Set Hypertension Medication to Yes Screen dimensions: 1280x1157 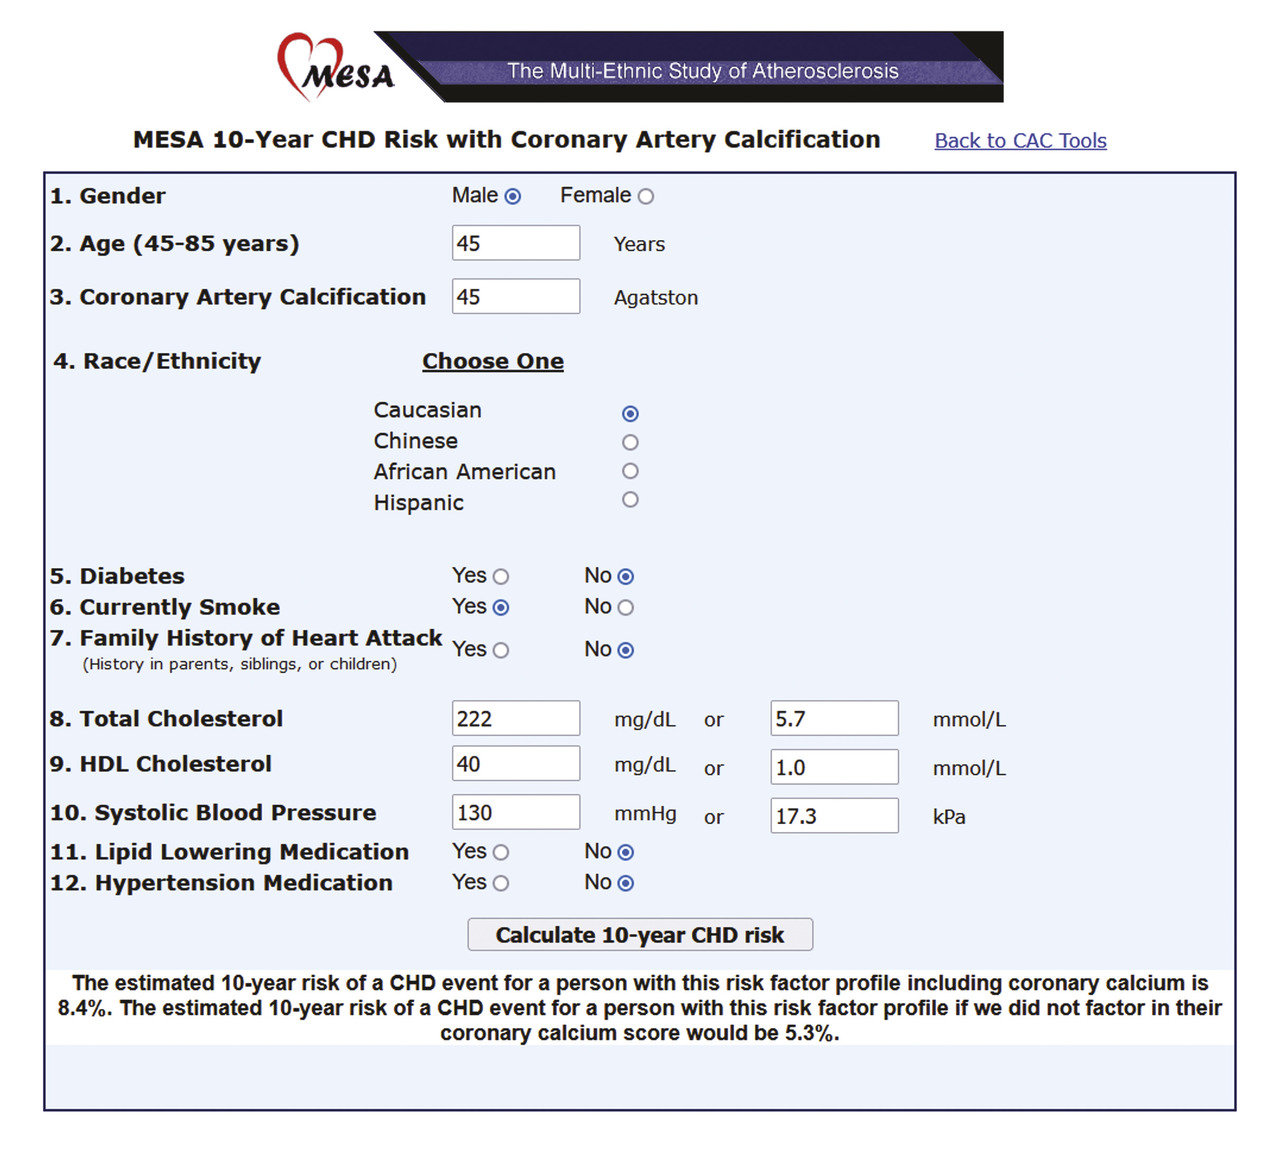501,884
